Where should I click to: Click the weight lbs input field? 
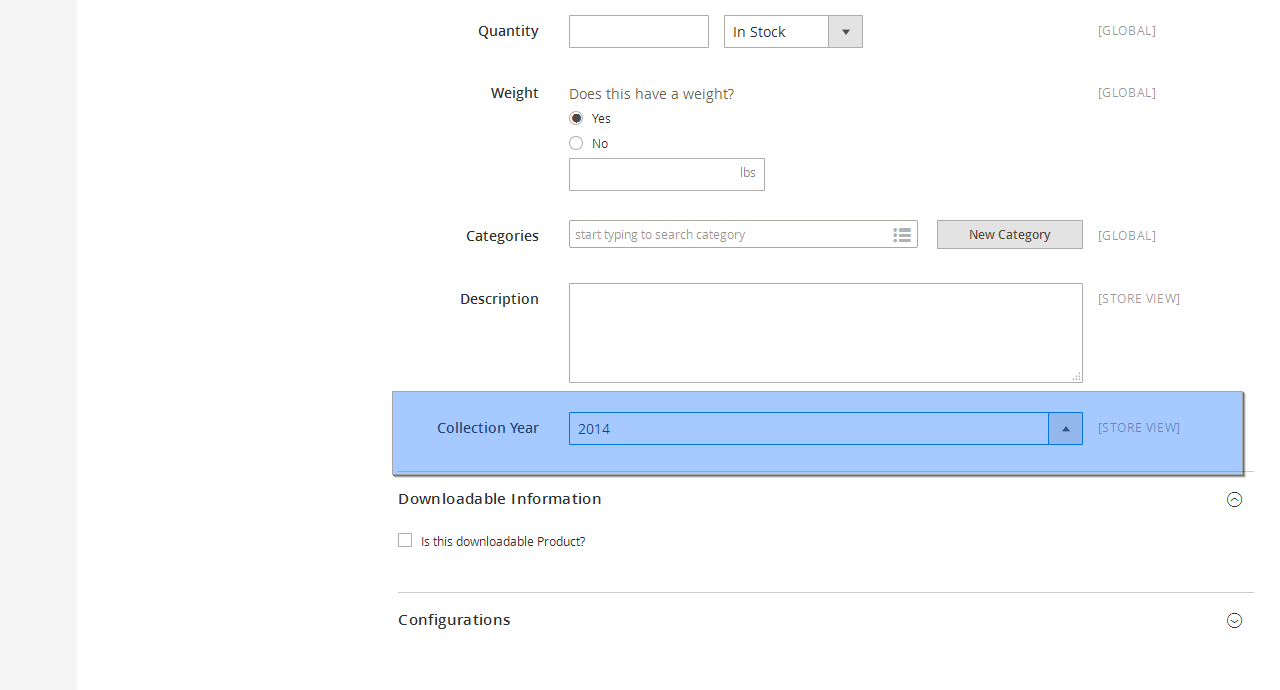tap(666, 174)
